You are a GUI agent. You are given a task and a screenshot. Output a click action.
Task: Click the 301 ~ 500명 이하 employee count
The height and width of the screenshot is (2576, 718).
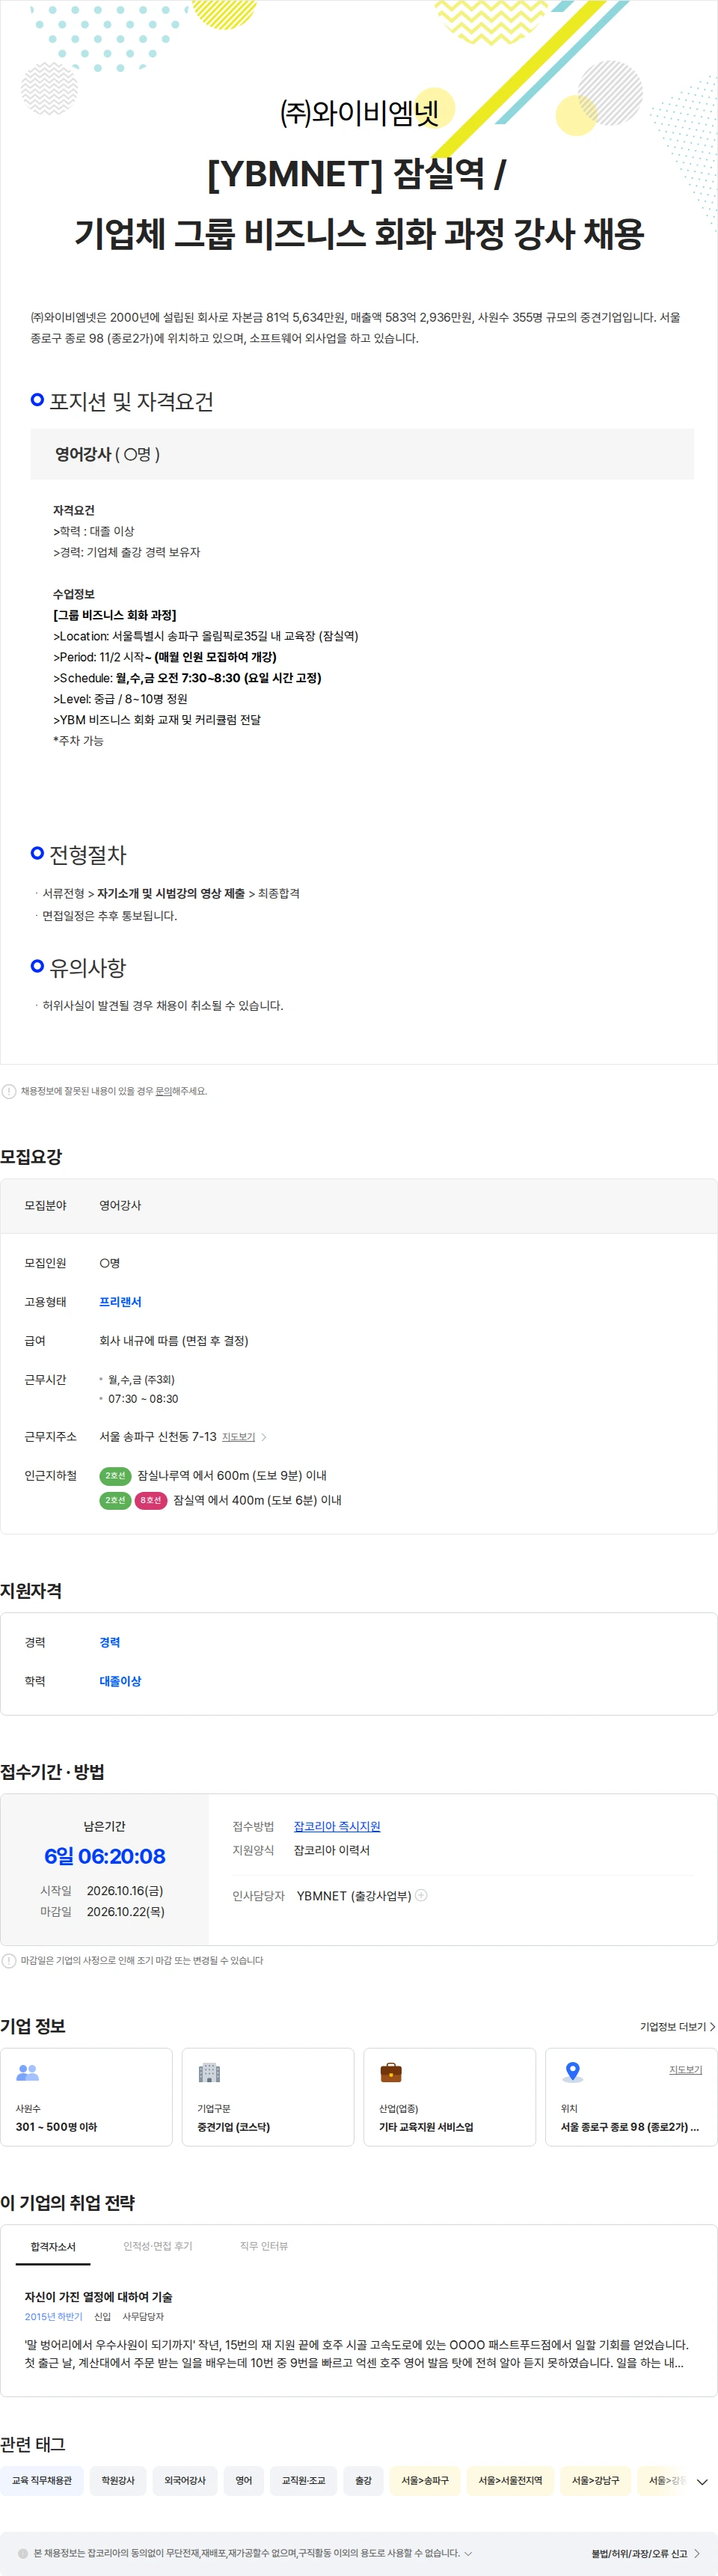point(57,2127)
